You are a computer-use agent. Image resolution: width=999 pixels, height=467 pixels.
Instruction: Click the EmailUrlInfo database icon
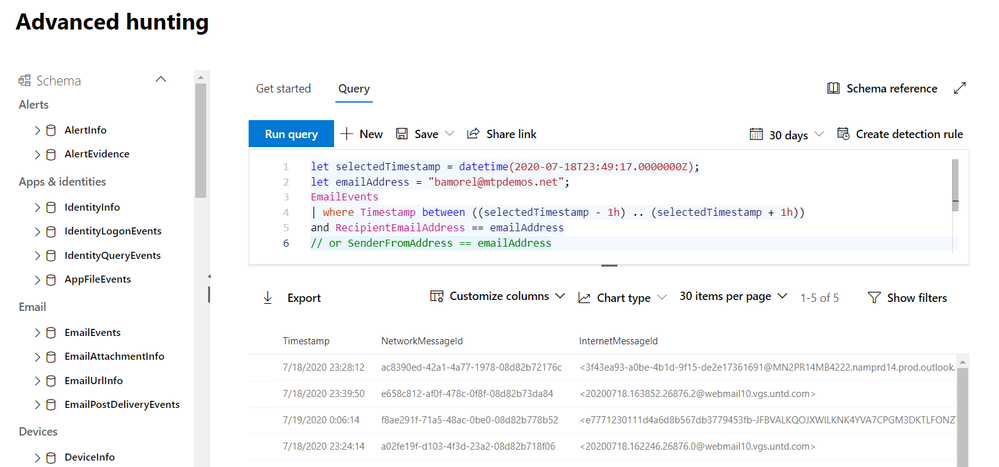pyautogui.click(x=51, y=380)
